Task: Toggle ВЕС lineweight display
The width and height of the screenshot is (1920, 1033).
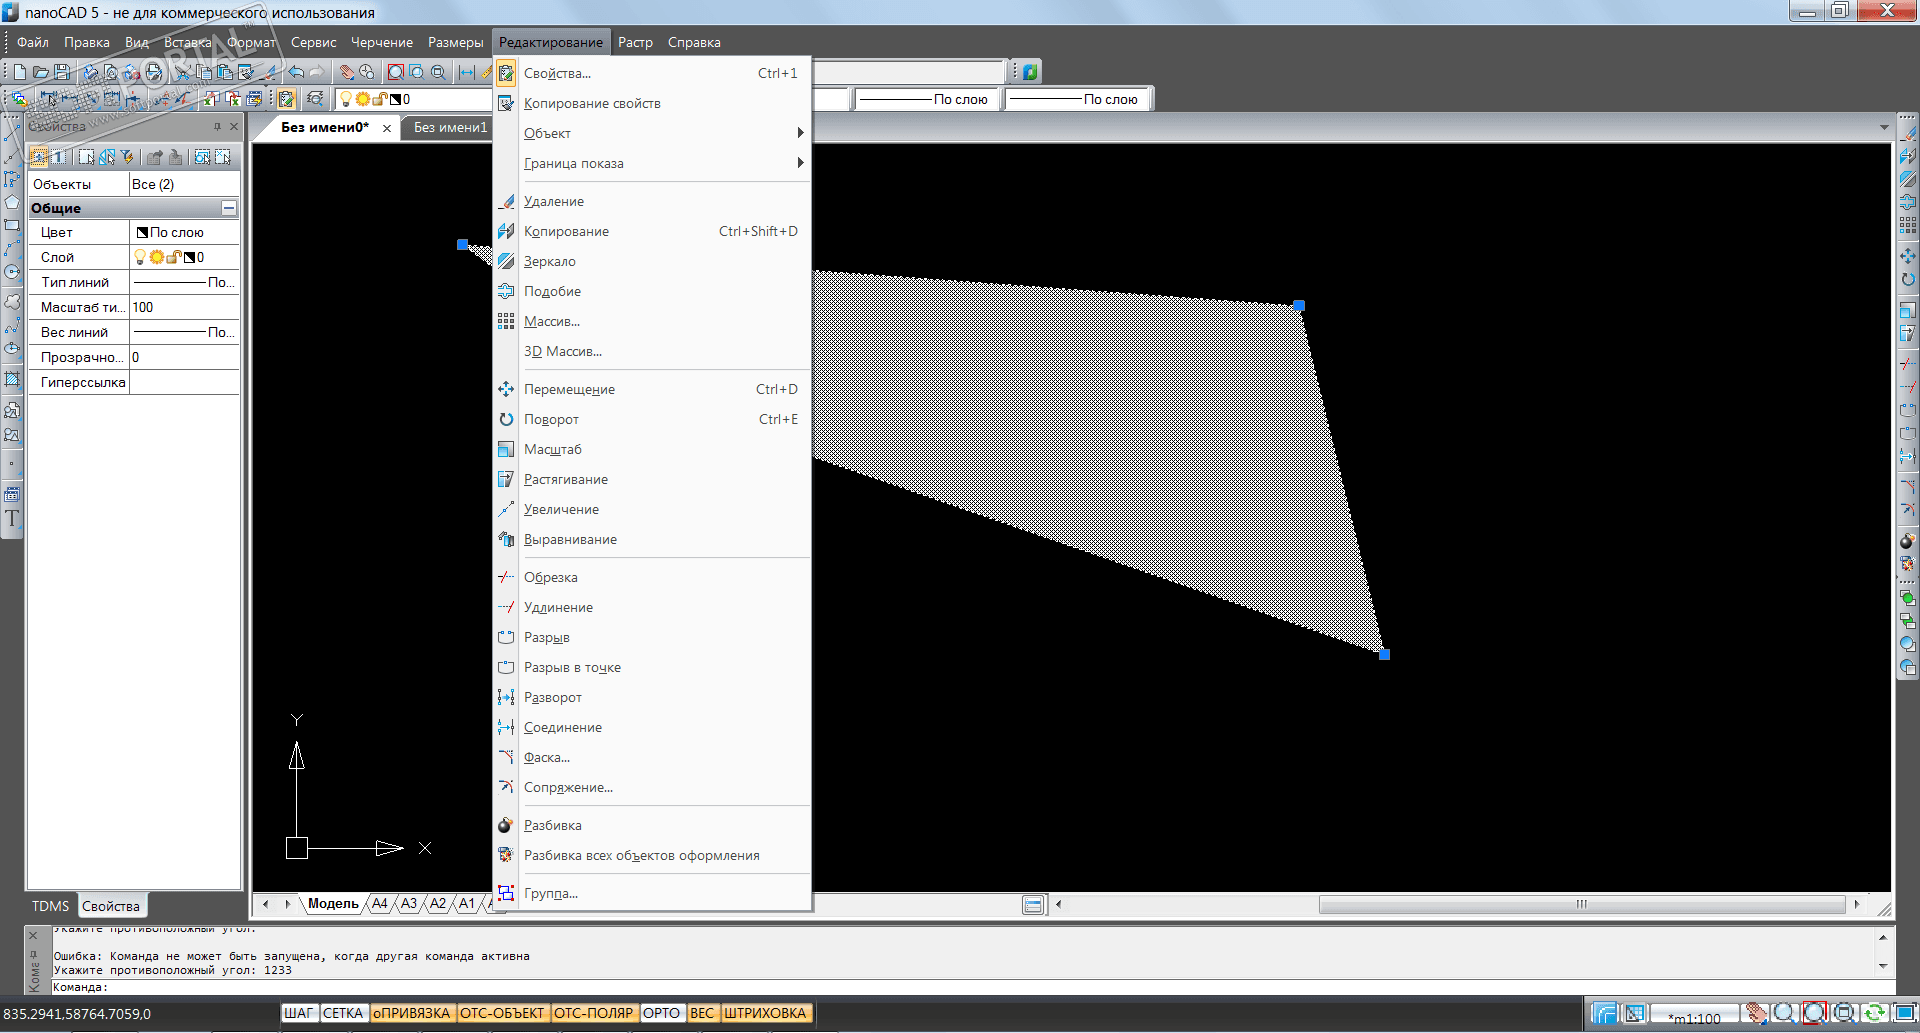Action: 702,1013
